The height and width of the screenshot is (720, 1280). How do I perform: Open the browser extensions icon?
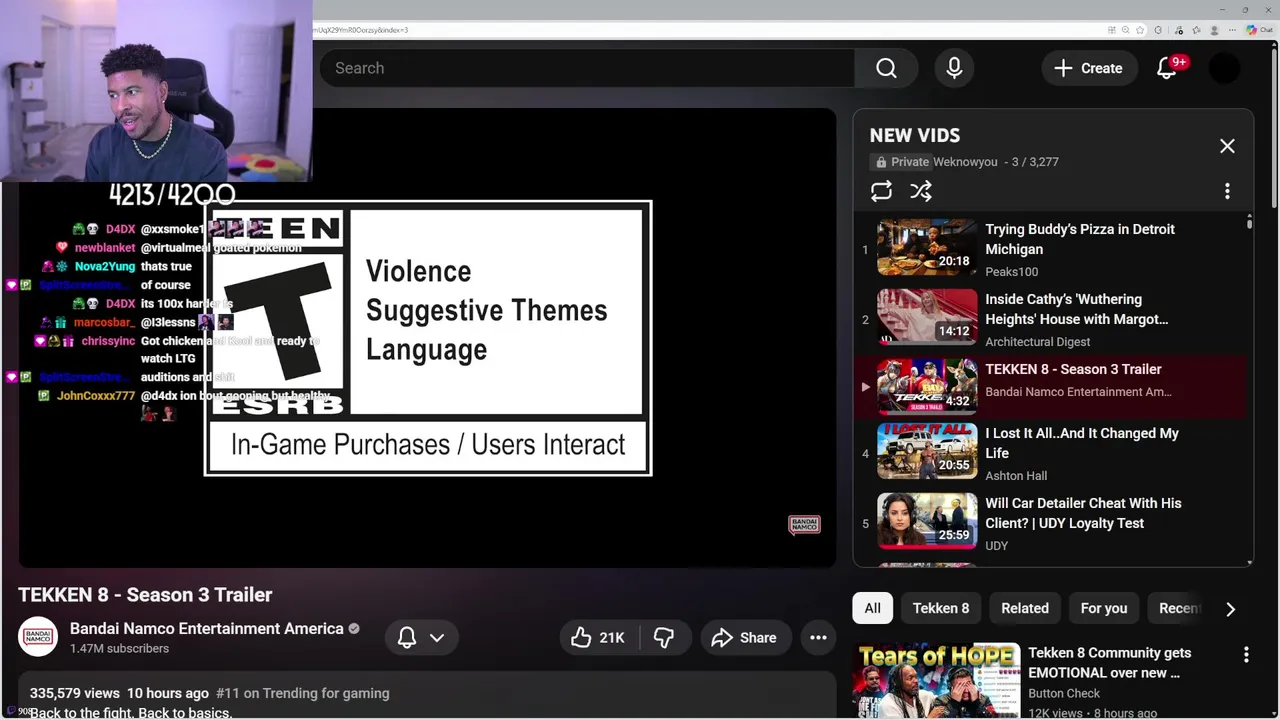click(x=1158, y=30)
